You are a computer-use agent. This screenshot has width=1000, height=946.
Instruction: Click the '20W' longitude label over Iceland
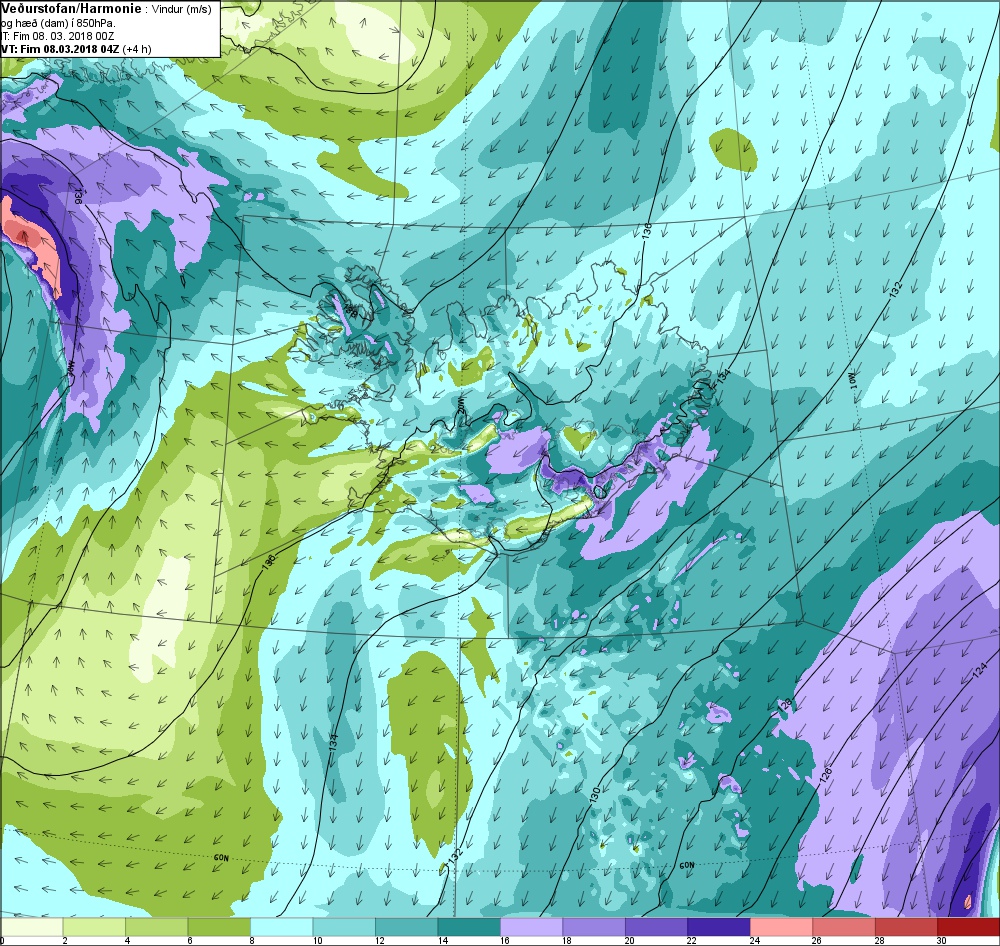[x=460, y=404]
